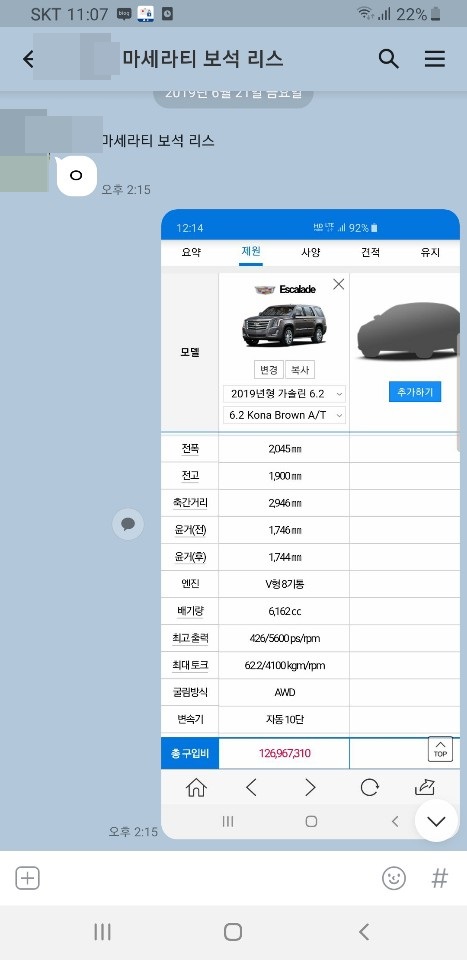The height and width of the screenshot is (960, 467).
Task: Tap the 변경 button
Action: [269, 370]
